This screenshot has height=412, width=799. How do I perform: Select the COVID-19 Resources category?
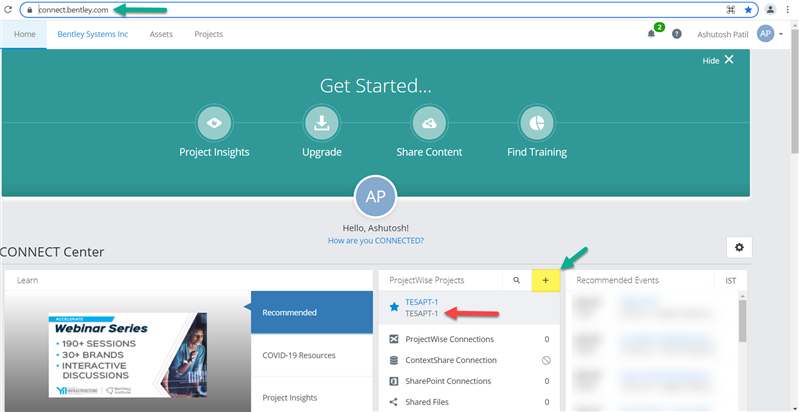coord(312,355)
